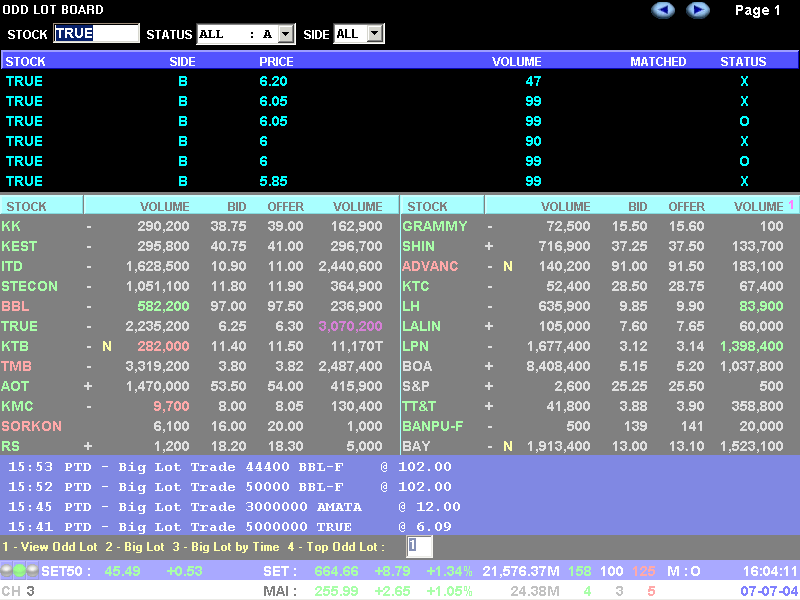Click the 15:52 BBL-F big lot trade news
Screen dimensions: 800x600
[230, 487]
